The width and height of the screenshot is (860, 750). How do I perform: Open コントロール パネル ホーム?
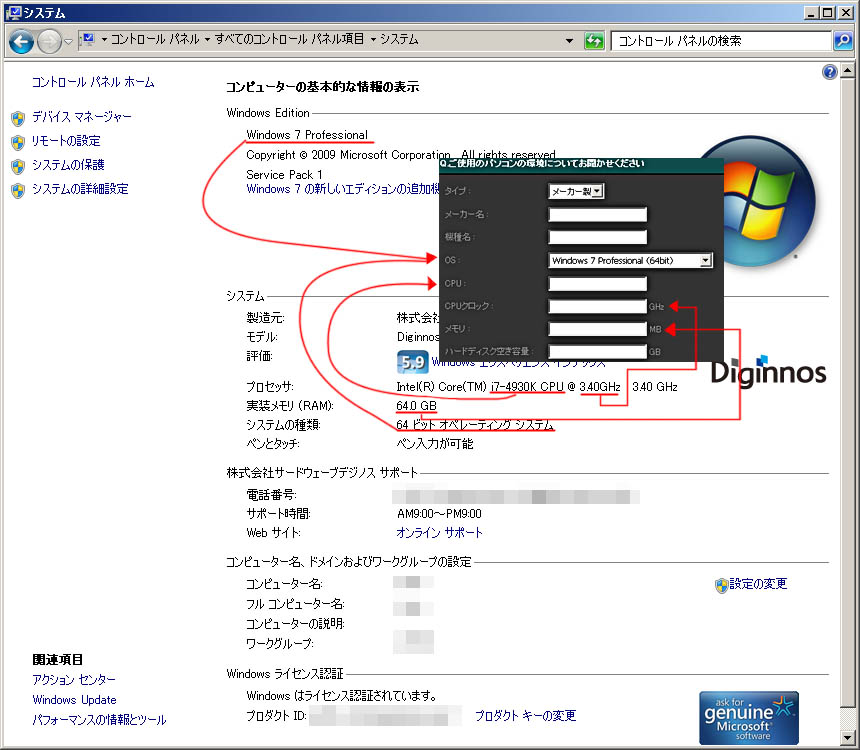click(93, 82)
